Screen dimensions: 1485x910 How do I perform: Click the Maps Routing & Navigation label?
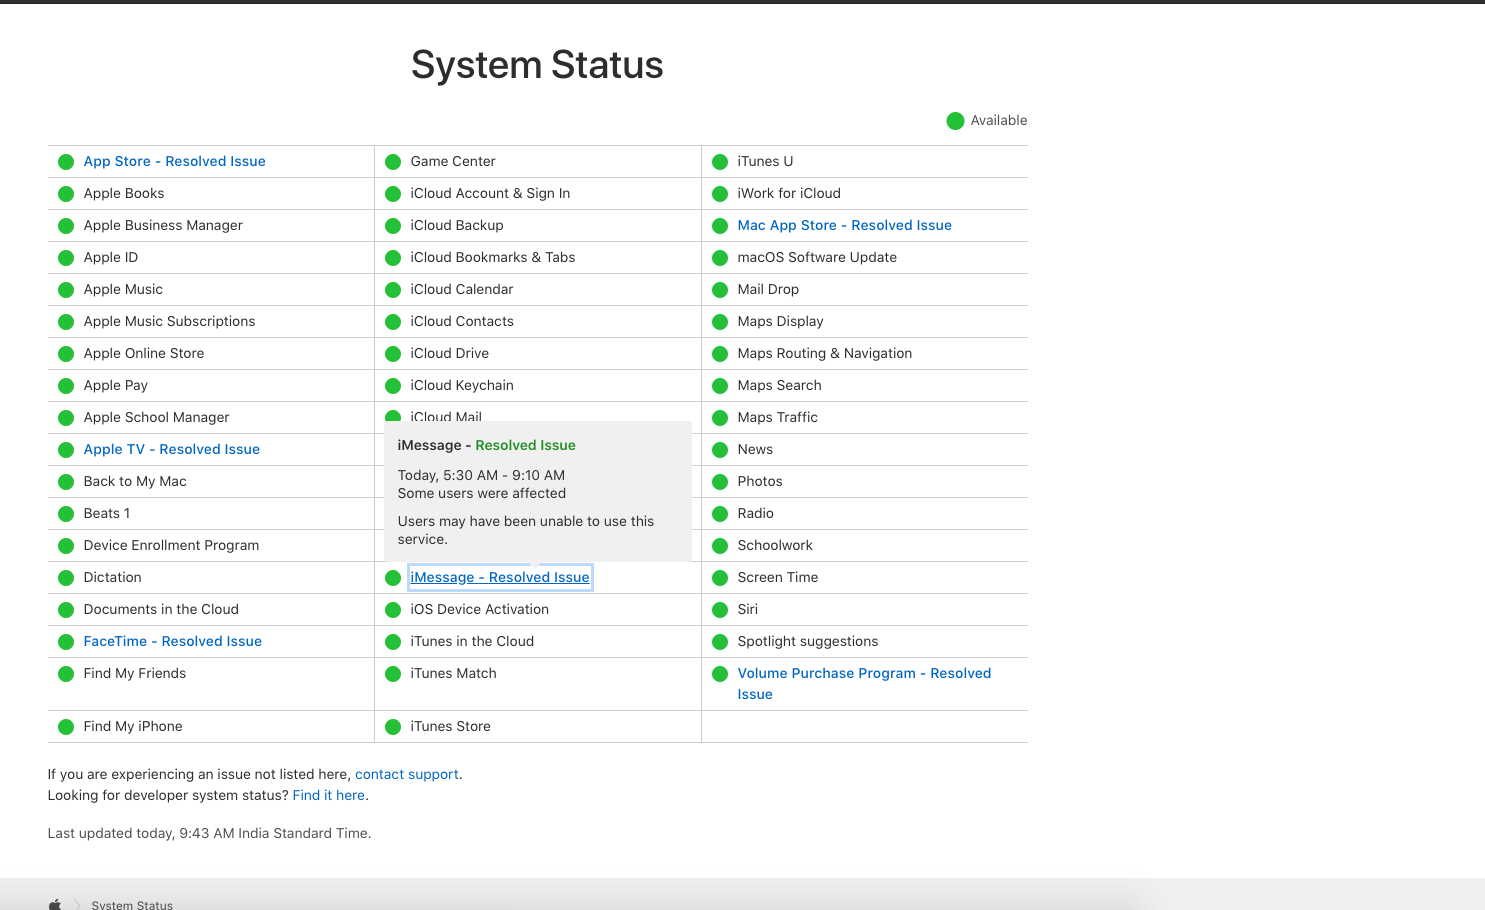point(825,353)
